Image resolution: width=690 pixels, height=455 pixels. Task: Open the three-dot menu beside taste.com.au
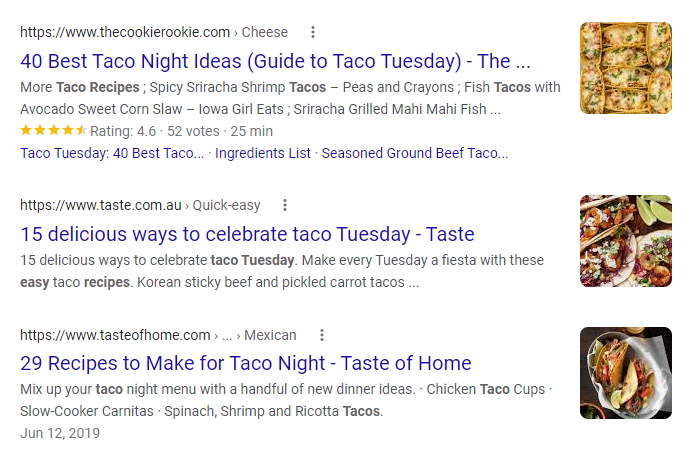pos(285,205)
